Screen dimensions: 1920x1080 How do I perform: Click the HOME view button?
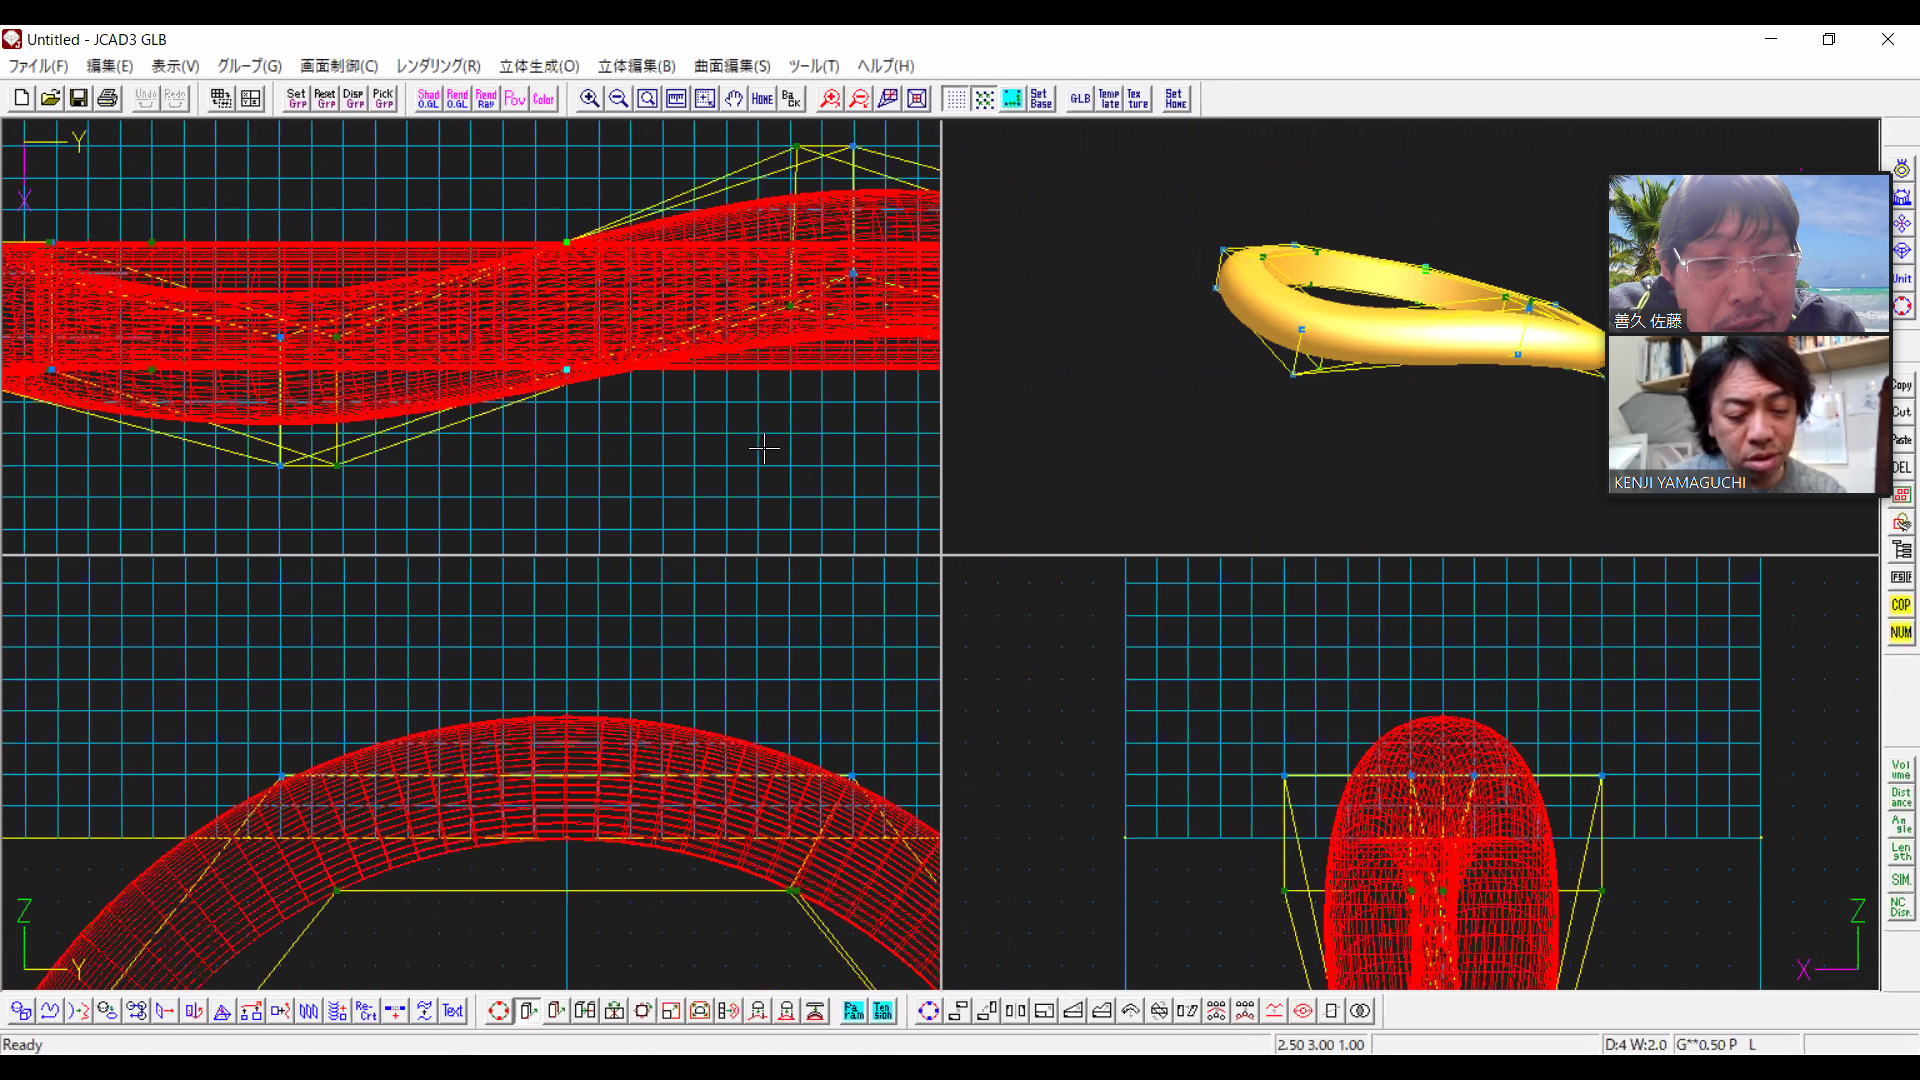(x=763, y=98)
